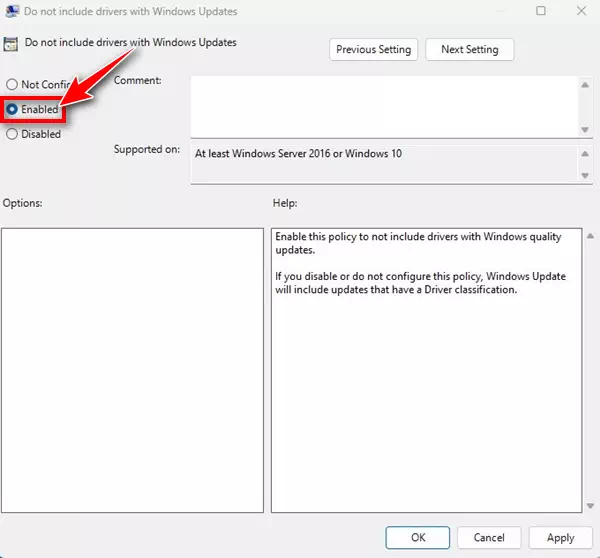Screen dimensions: 600x558
Task: Click the 'Do not include drivers with Windows Updates' heading
Action: (x=130, y=42)
